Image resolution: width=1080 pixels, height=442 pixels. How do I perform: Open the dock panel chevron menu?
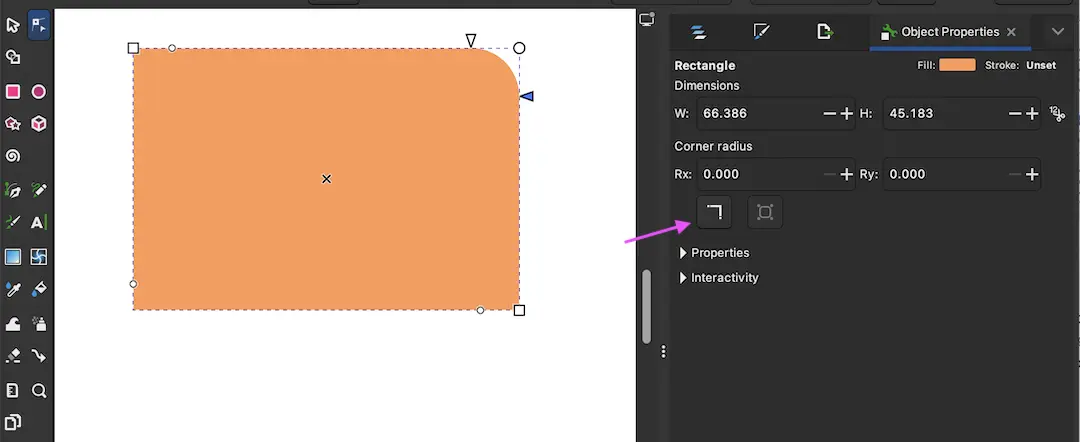click(1058, 32)
